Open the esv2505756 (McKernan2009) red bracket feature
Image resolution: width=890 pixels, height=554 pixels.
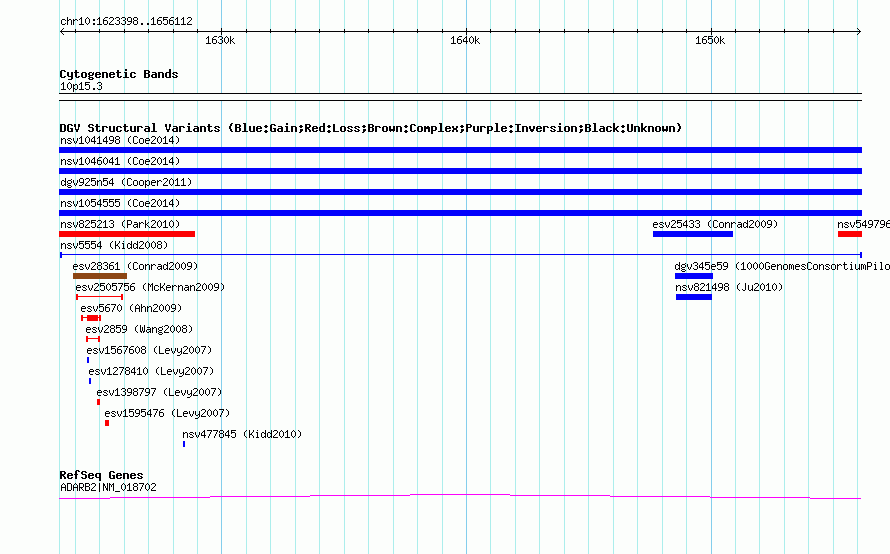pos(99,297)
